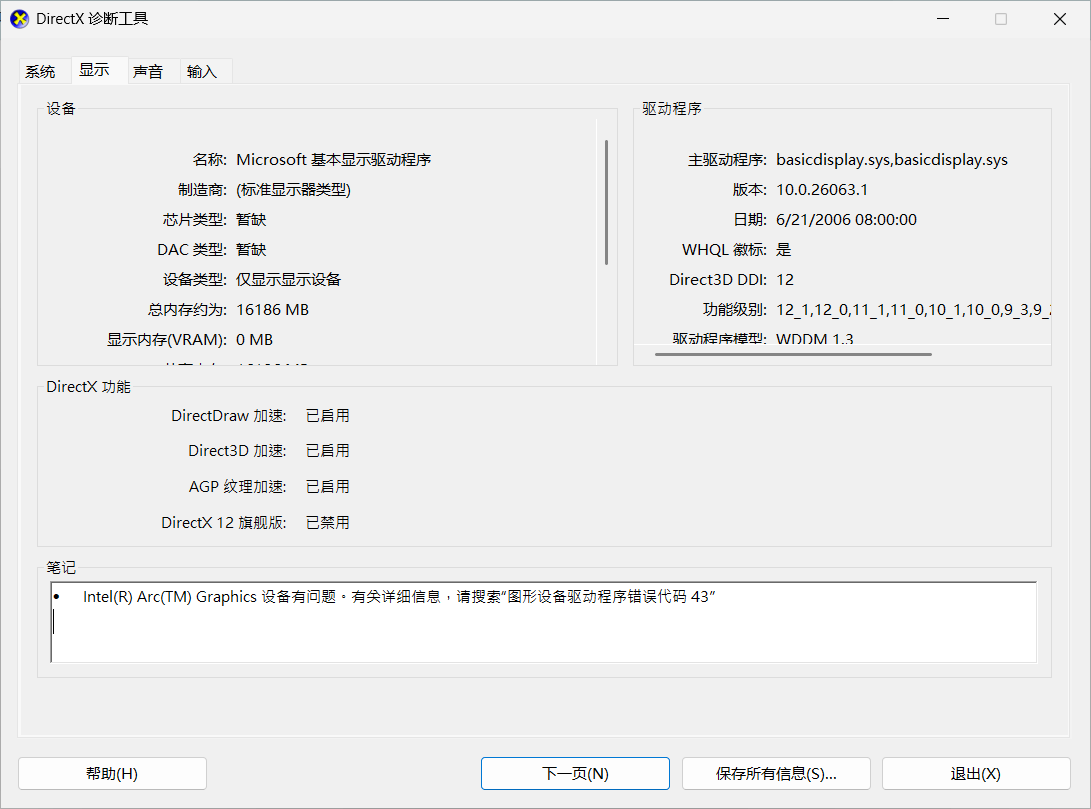Click the DirectDraw 加速 已启用 status text
The height and width of the screenshot is (809, 1091).
(x=327, y=415)
